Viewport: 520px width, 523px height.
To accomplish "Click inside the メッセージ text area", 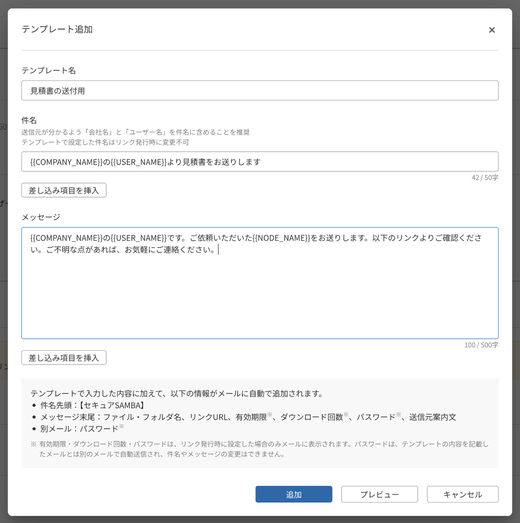I will point(260,283).
